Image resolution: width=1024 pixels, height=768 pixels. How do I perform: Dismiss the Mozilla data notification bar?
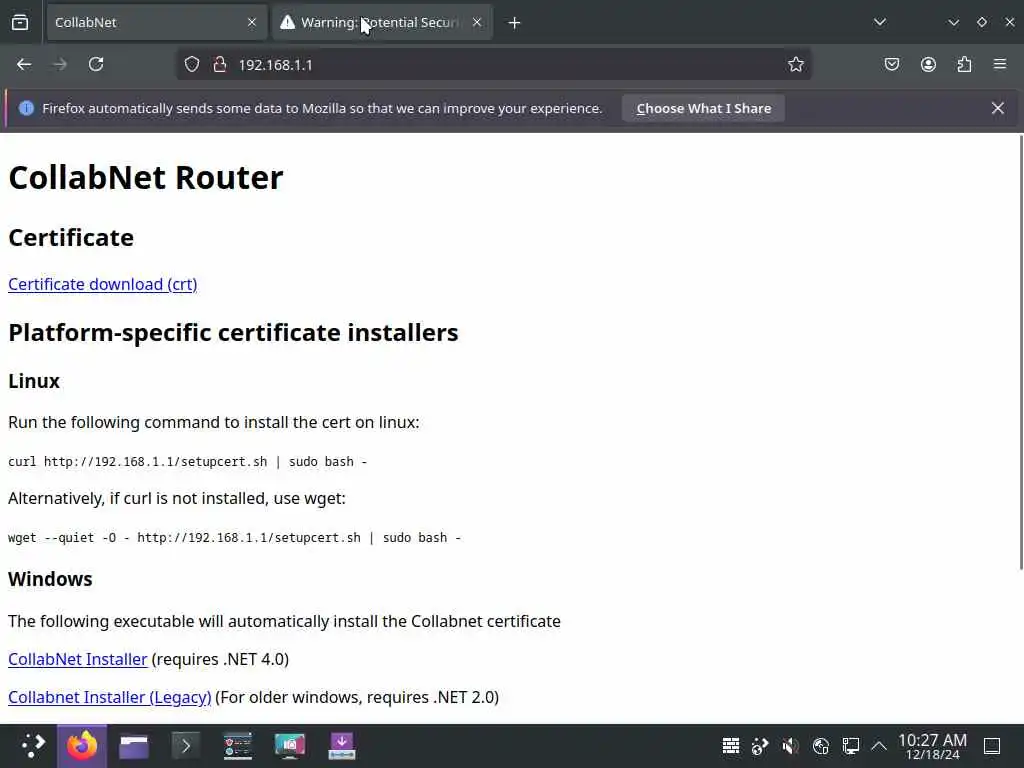pyautogui.click(x=997, y=108)
